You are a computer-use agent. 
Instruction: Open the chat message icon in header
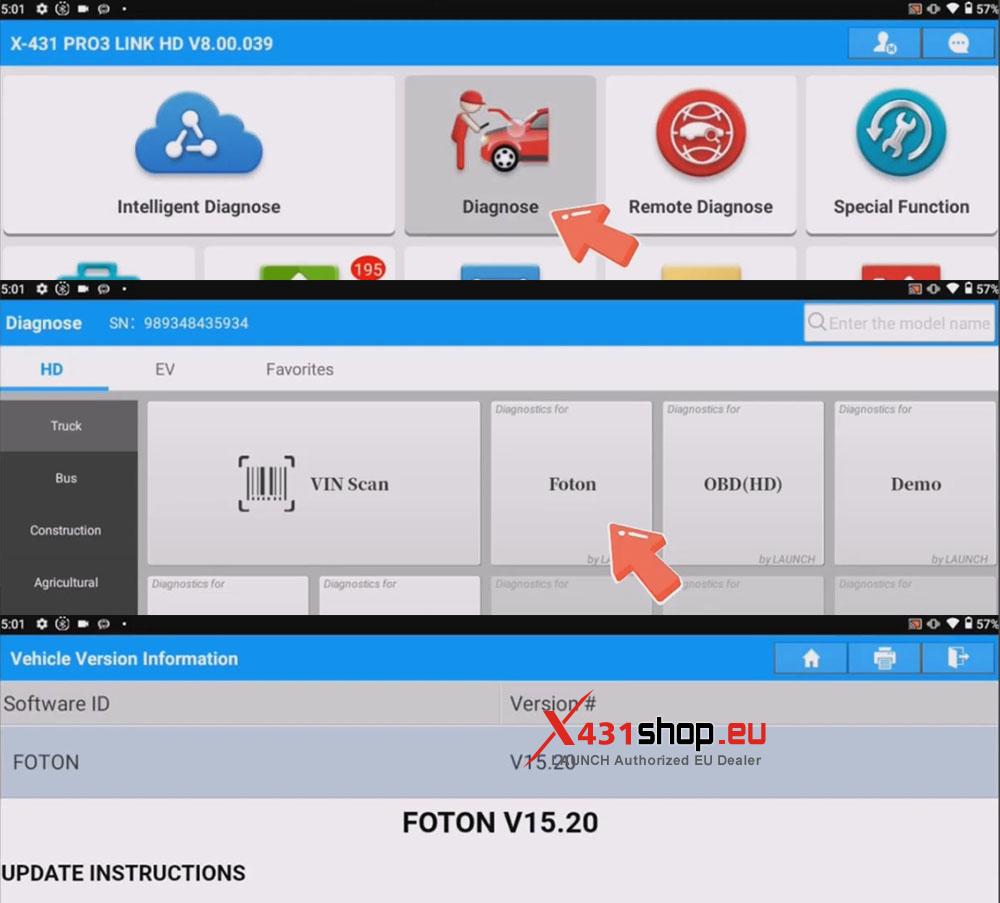point(958,43)
